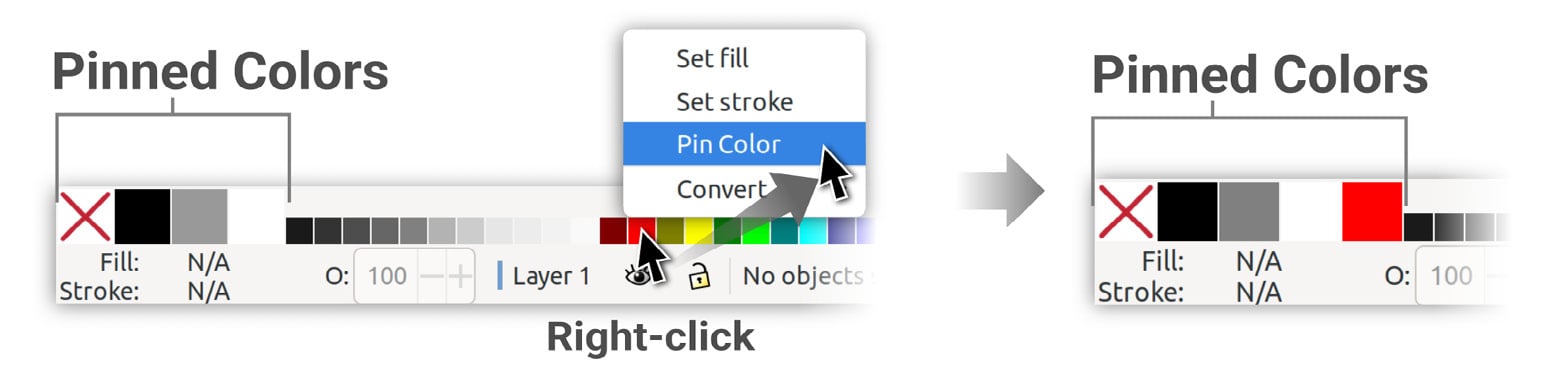The image size is (1556, 379).
Task: Click the newly pinned red swatch in right palette
Action: tap(1372, 212)
